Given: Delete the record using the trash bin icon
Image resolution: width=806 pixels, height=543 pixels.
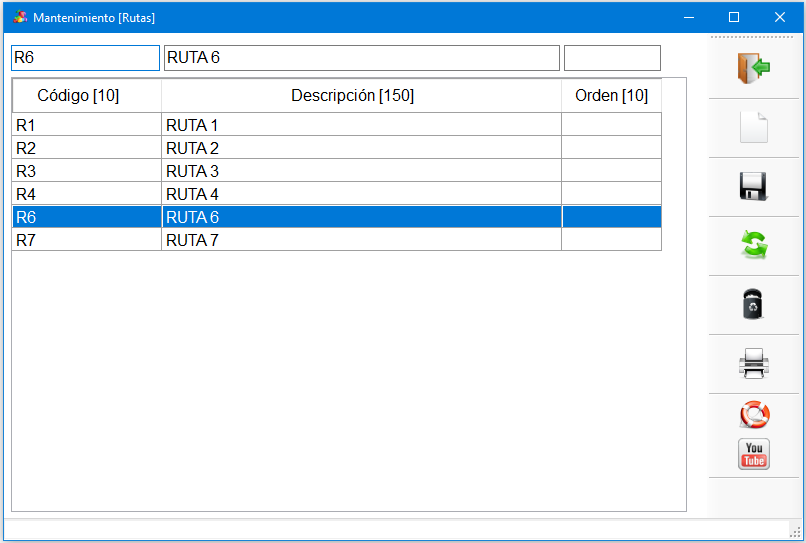Looking at the screenshot, I should 754,304.
